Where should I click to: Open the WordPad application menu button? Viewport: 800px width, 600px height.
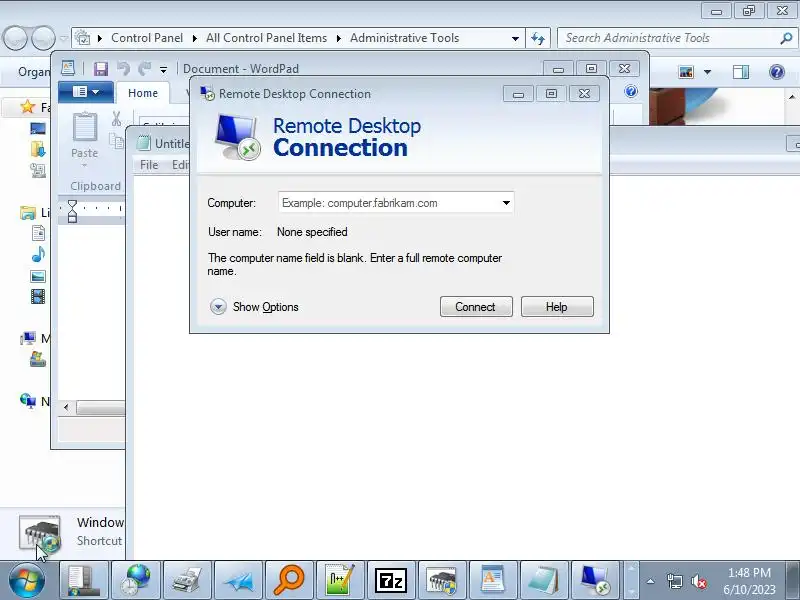tap(85, 92)
